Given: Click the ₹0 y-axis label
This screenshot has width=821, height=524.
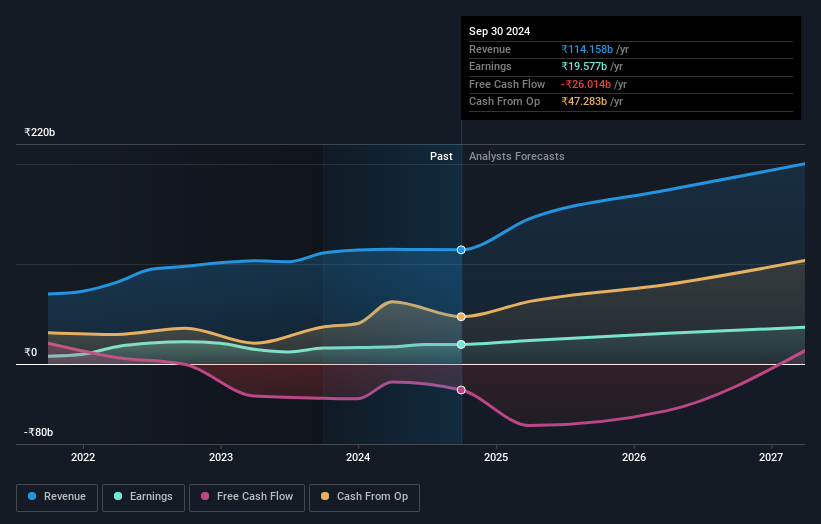Looking at the screenshot, I should tap(31, 352).
